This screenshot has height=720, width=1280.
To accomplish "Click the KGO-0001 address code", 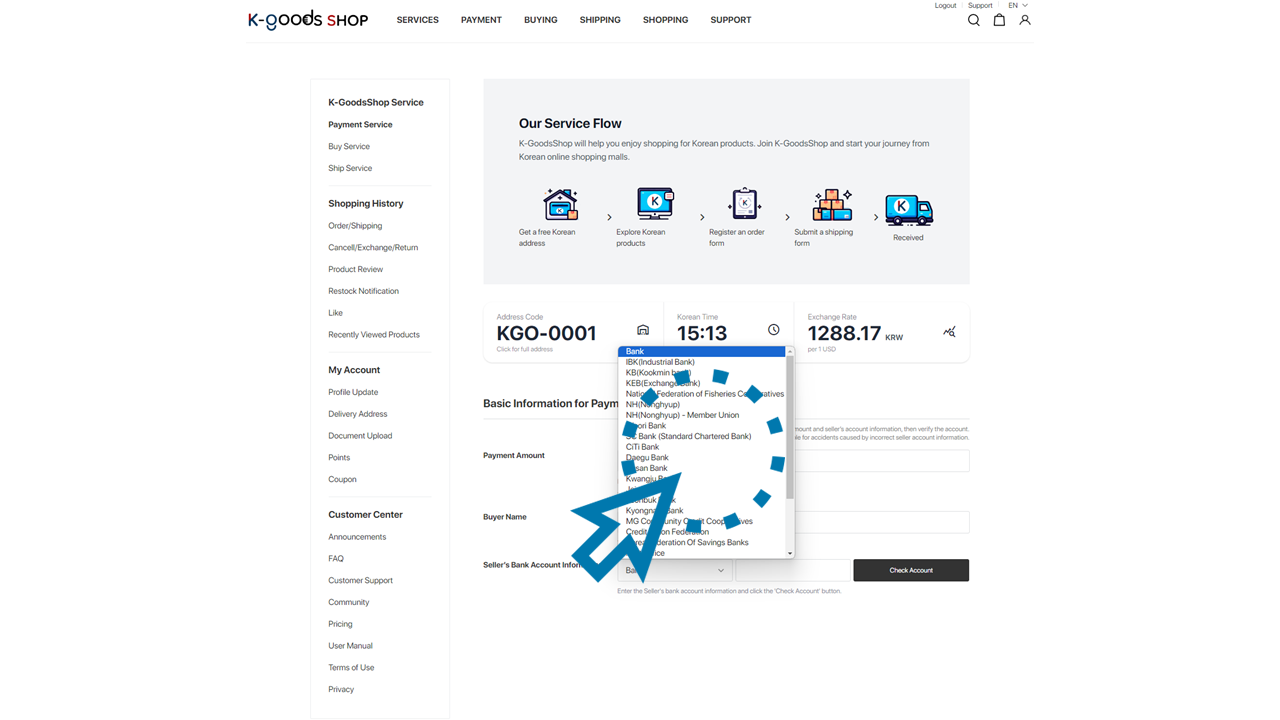I will coord(546,333).
